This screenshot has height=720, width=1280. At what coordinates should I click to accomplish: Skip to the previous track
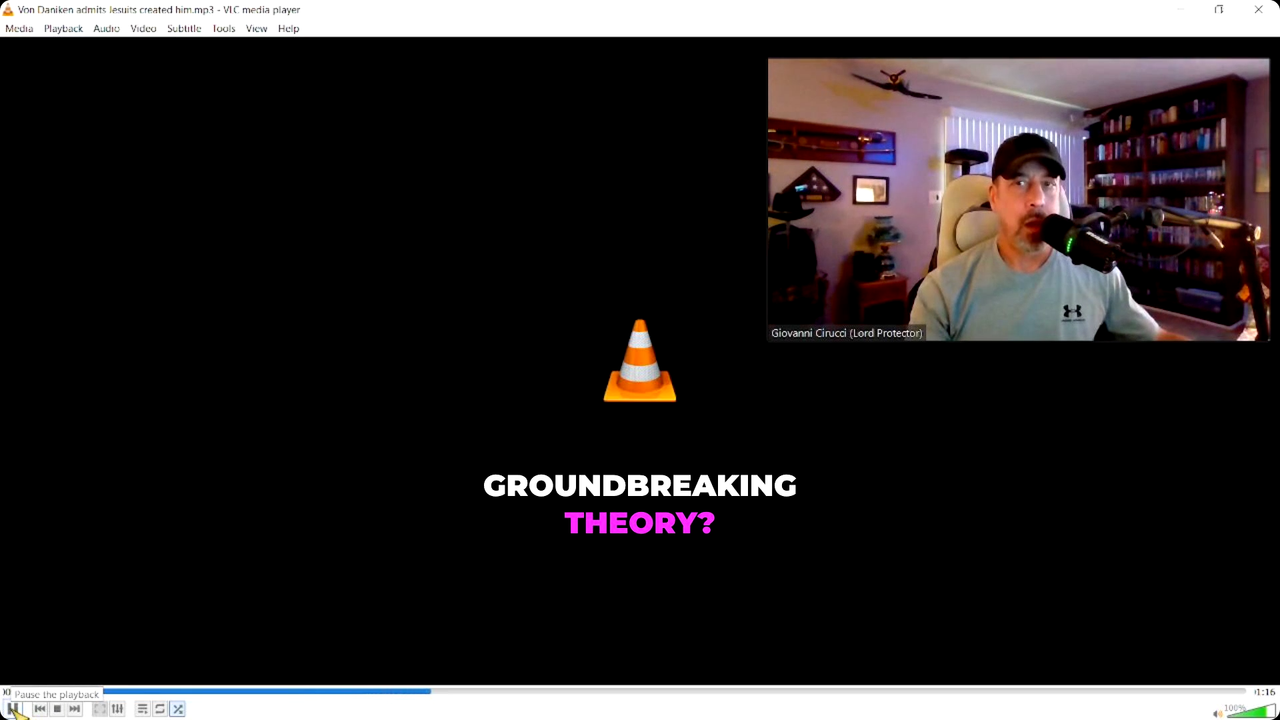(x=40, y=709)
